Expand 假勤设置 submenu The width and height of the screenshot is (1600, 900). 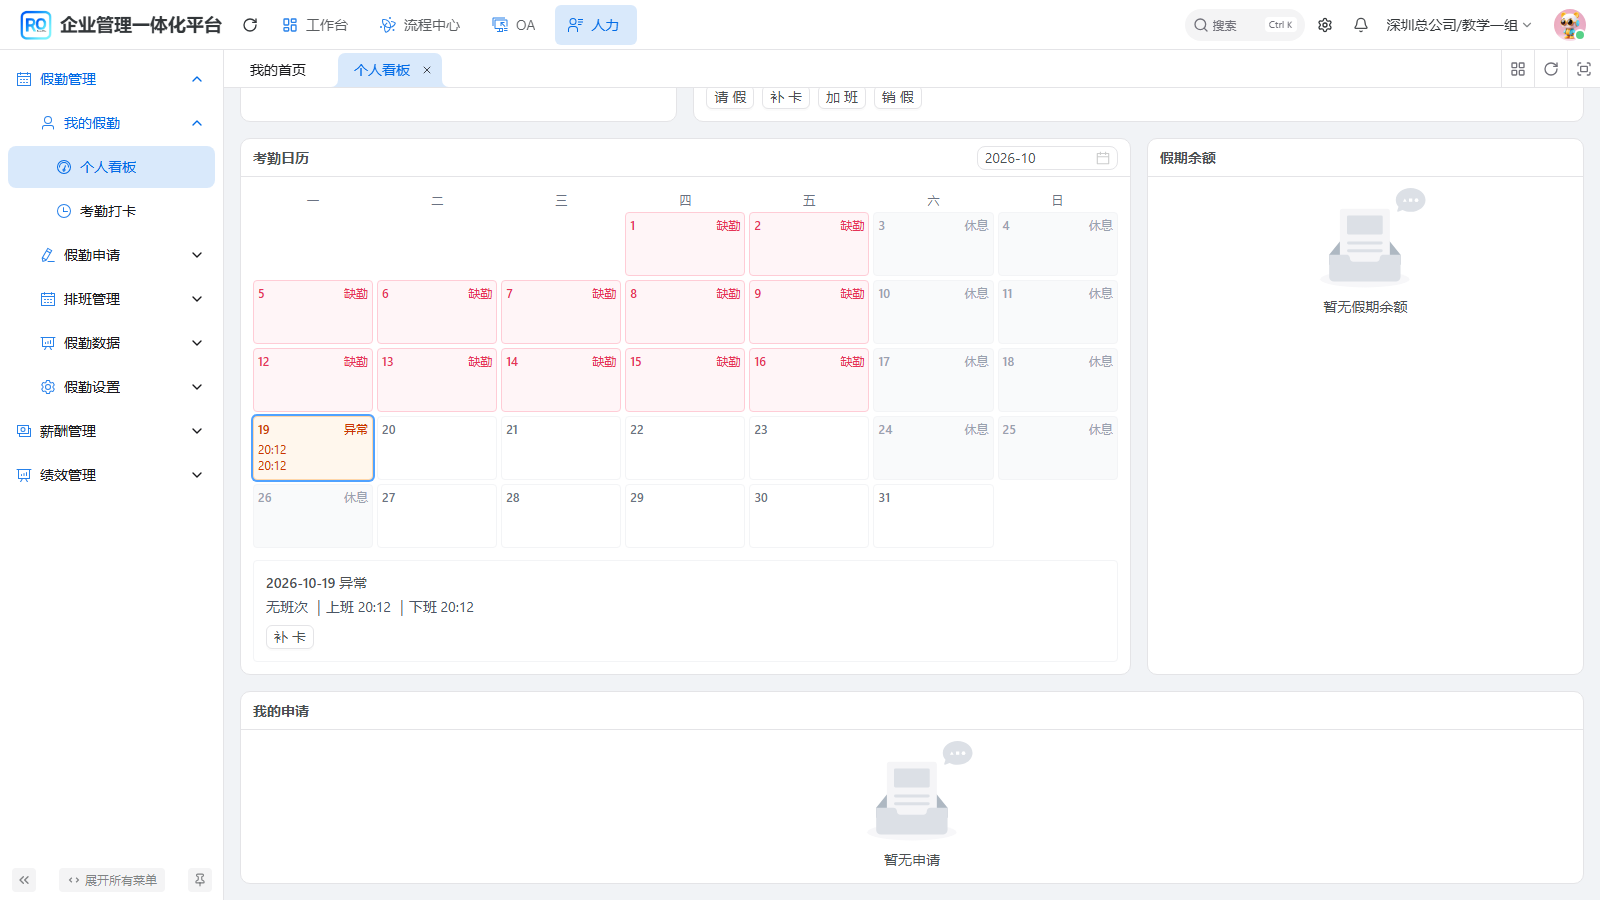tap(111, 387)
